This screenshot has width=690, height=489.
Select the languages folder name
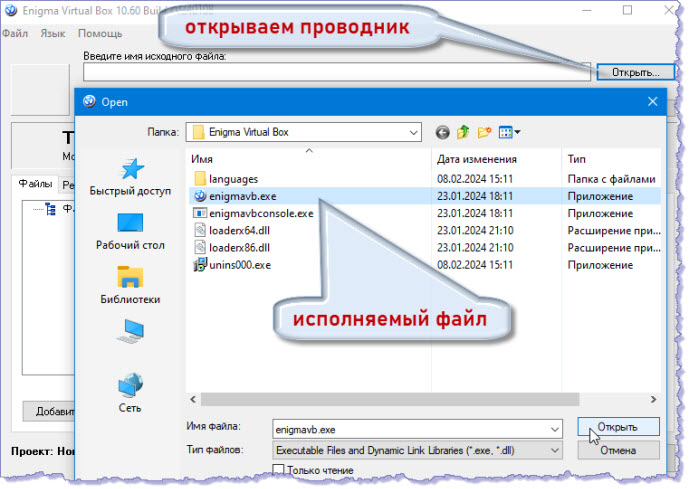click(233, 179)
